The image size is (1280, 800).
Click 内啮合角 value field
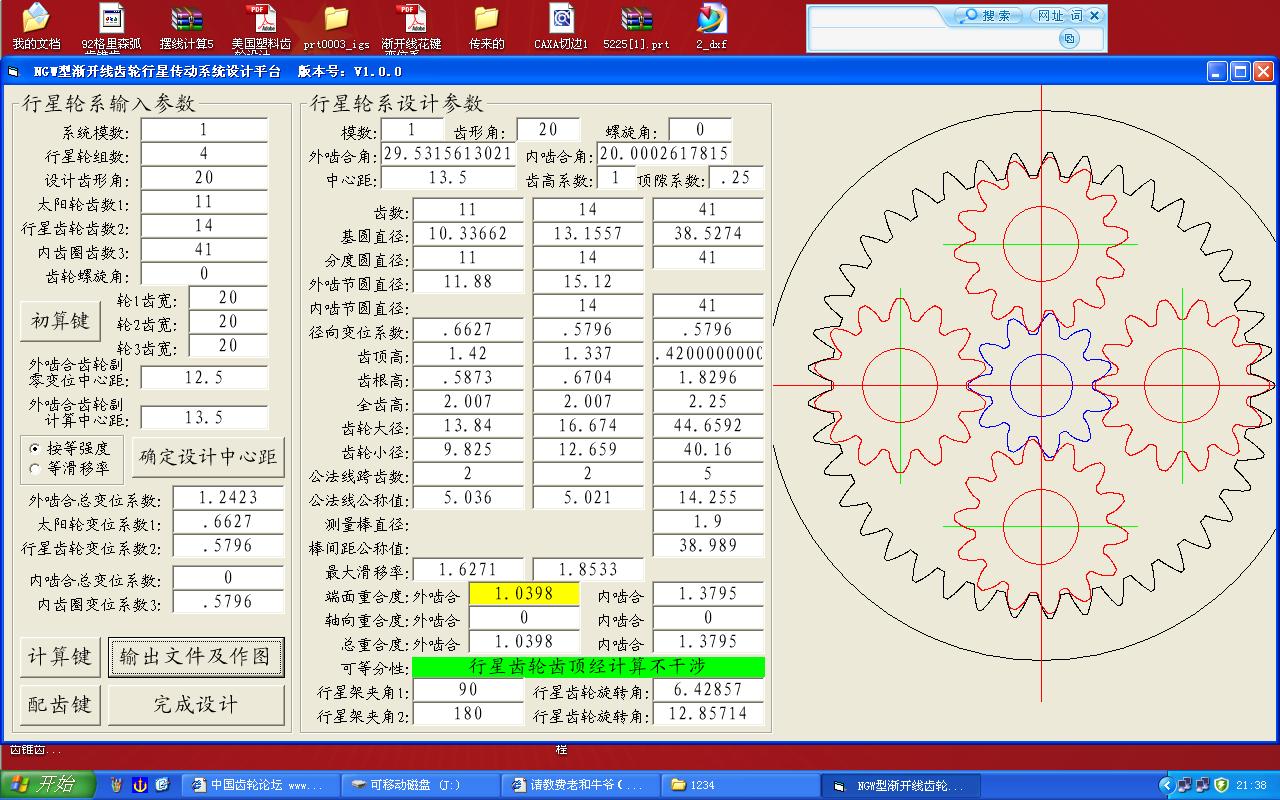[665, 154]
